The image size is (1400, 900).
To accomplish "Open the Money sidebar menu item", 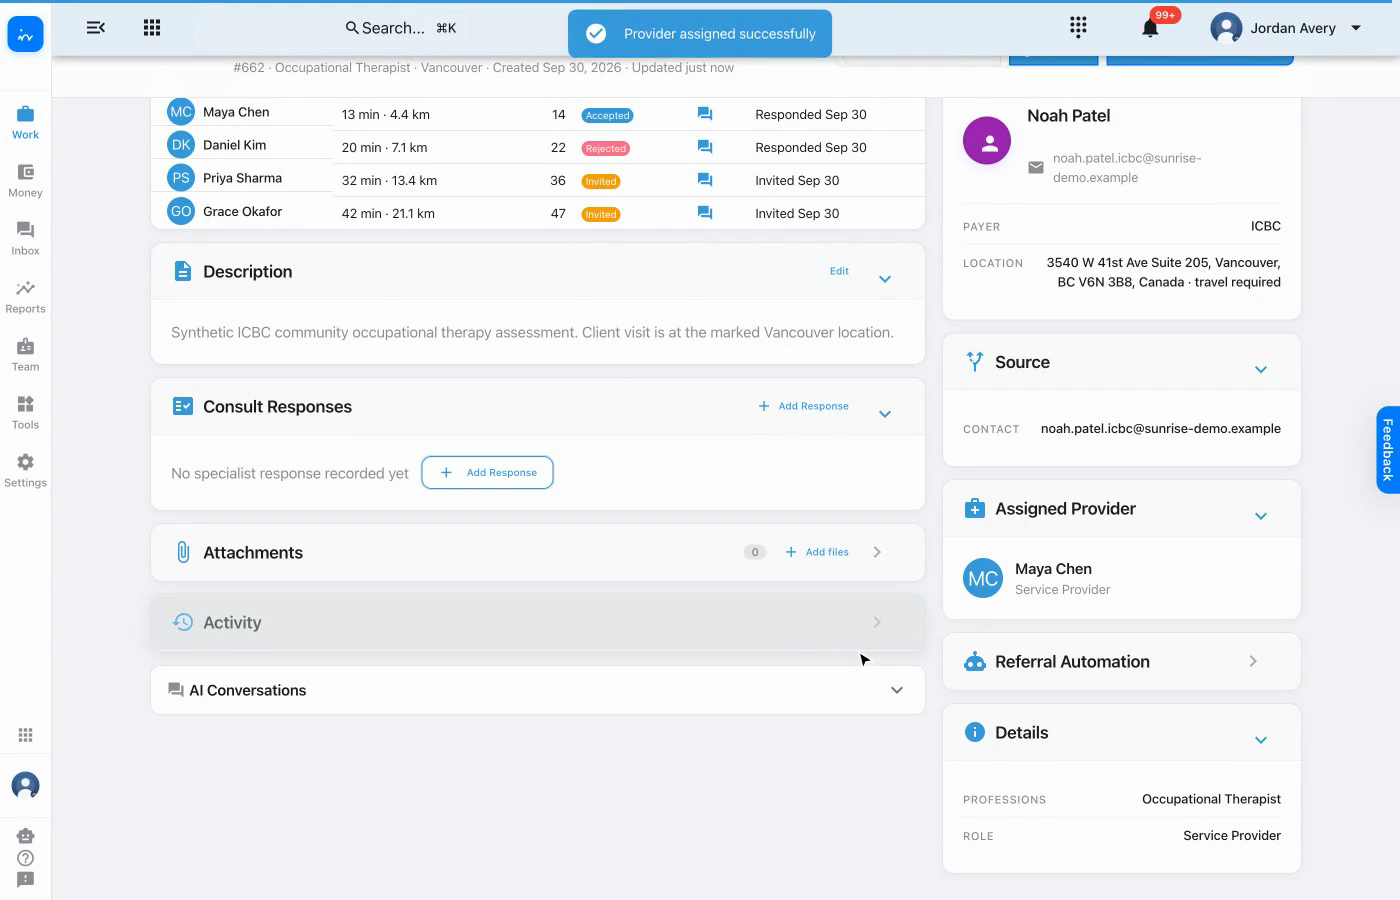I will click(x=26, y=181).
